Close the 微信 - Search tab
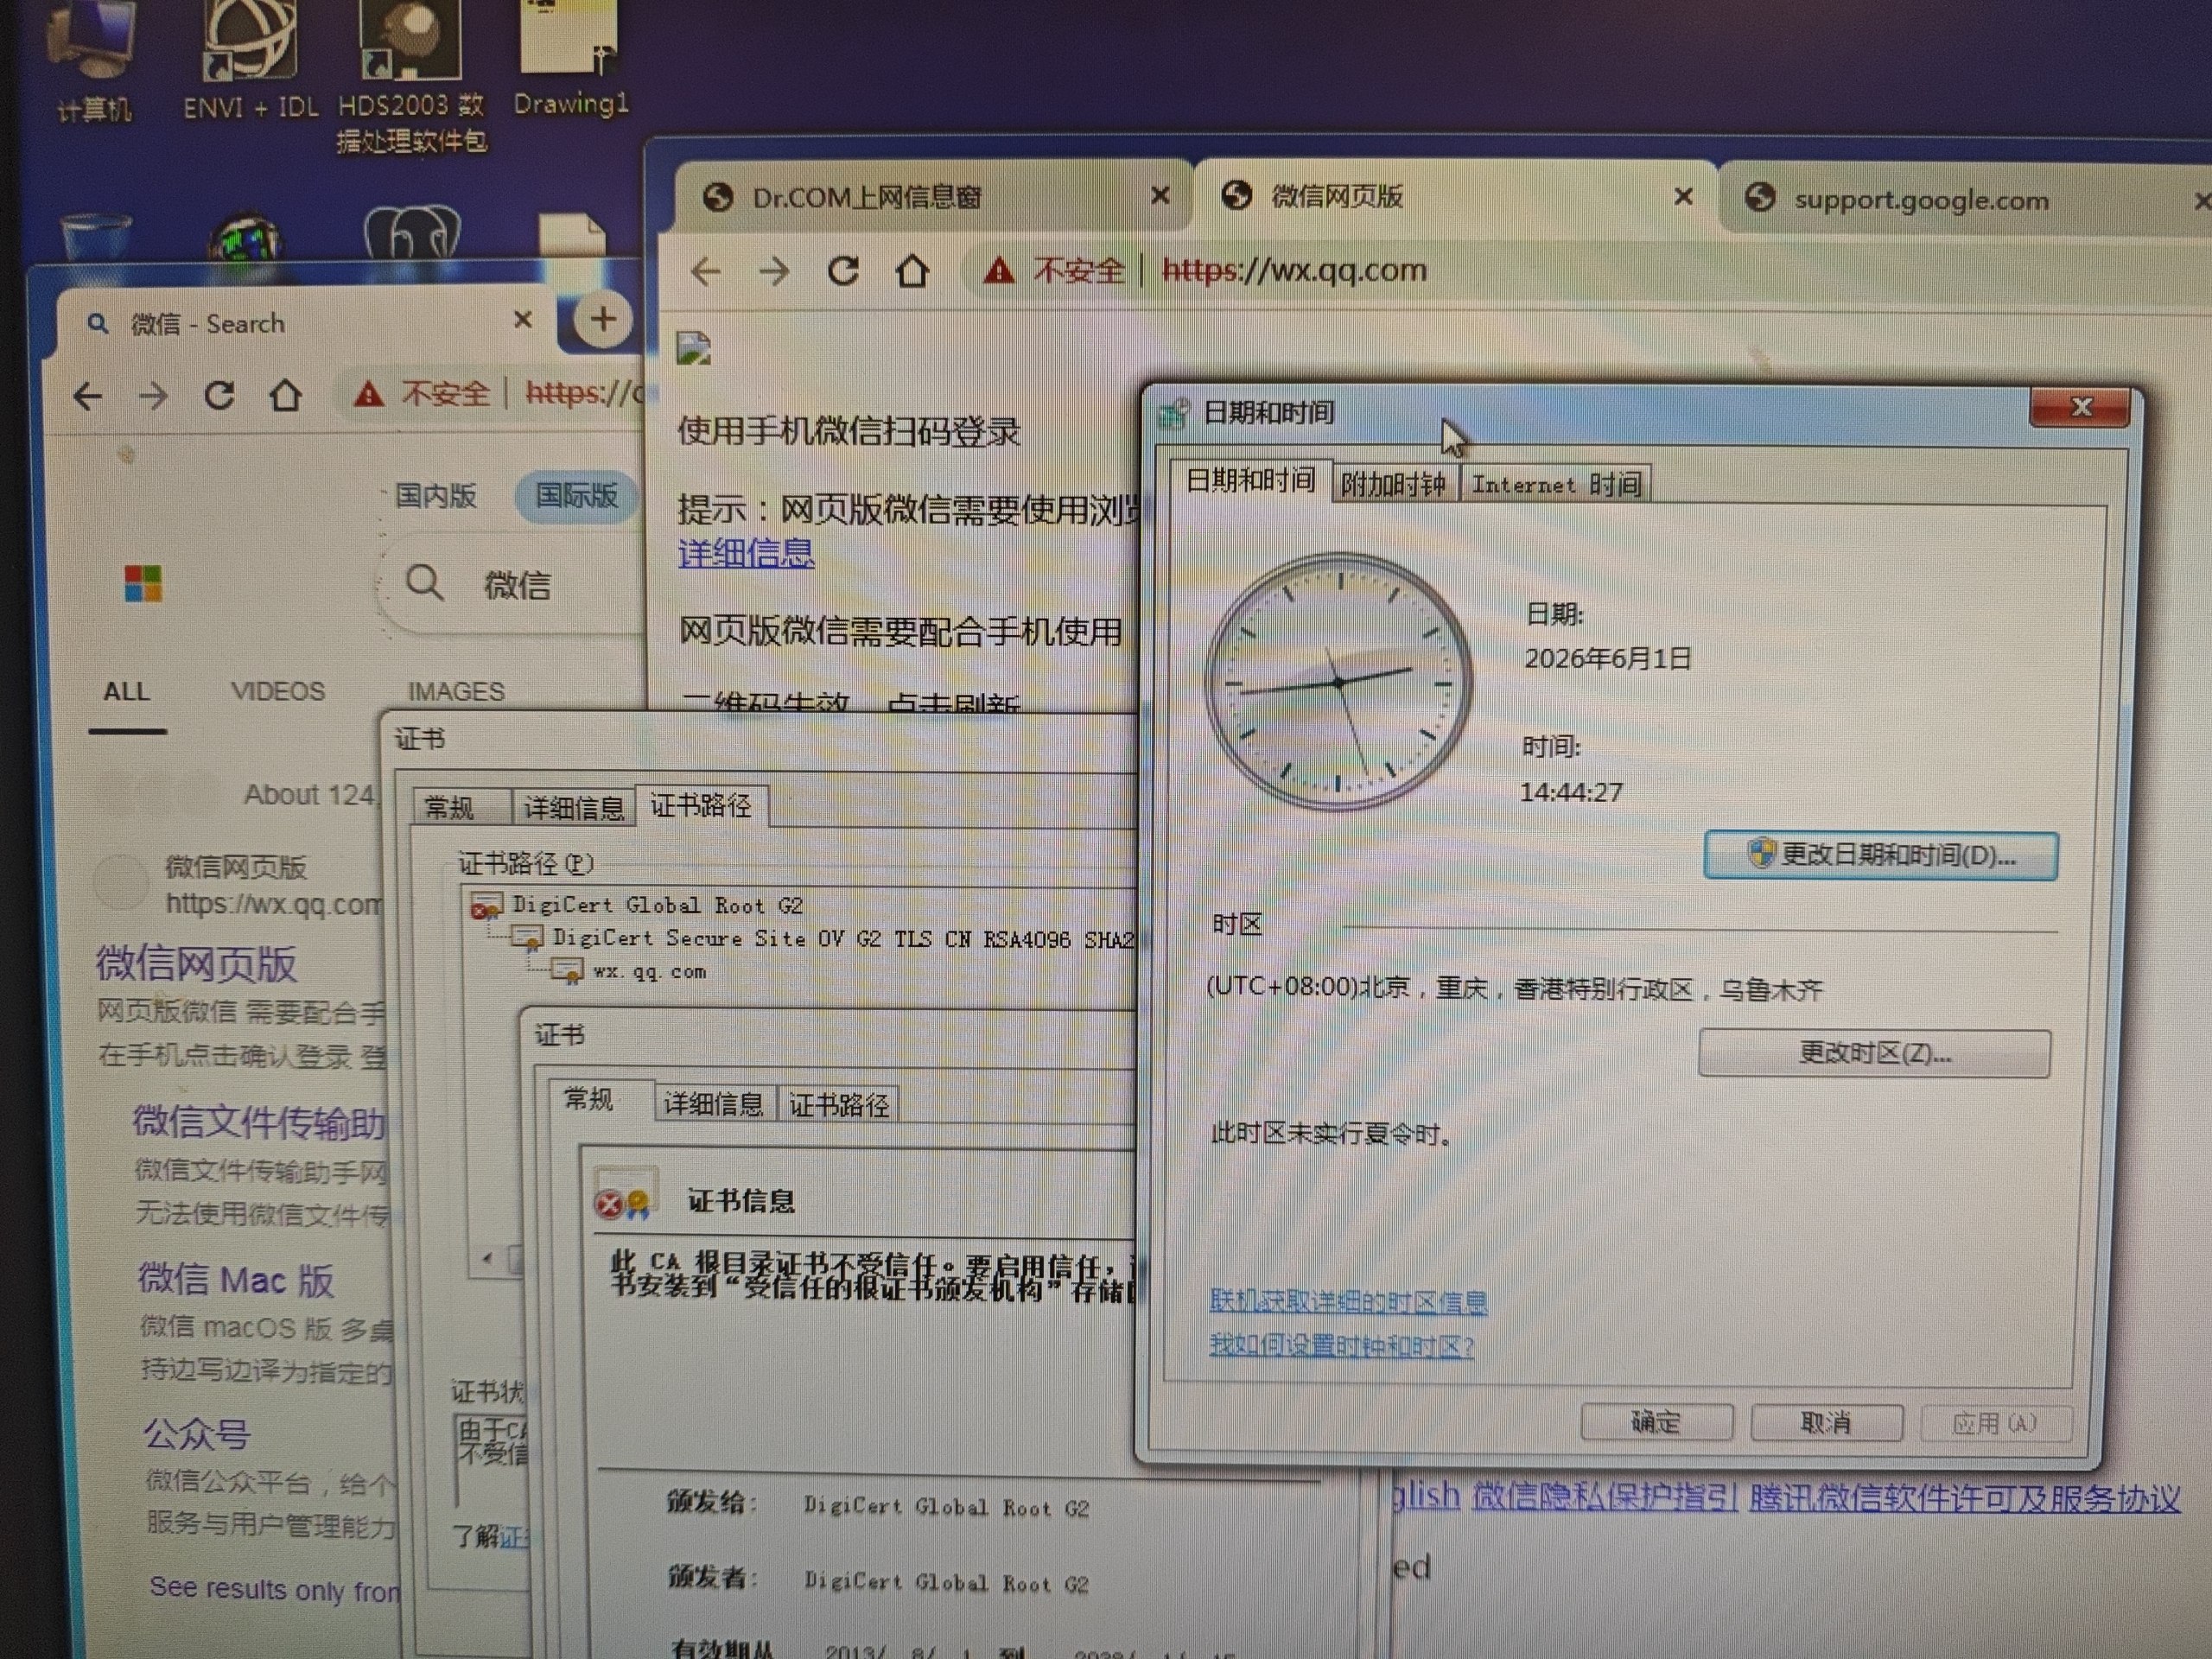 [x=522, y=319]
